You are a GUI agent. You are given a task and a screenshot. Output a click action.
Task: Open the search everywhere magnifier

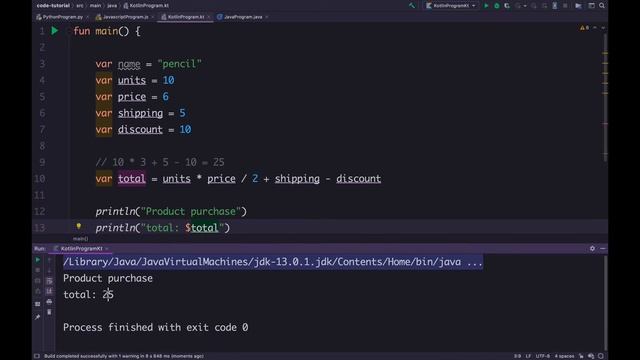coord(602,6)
